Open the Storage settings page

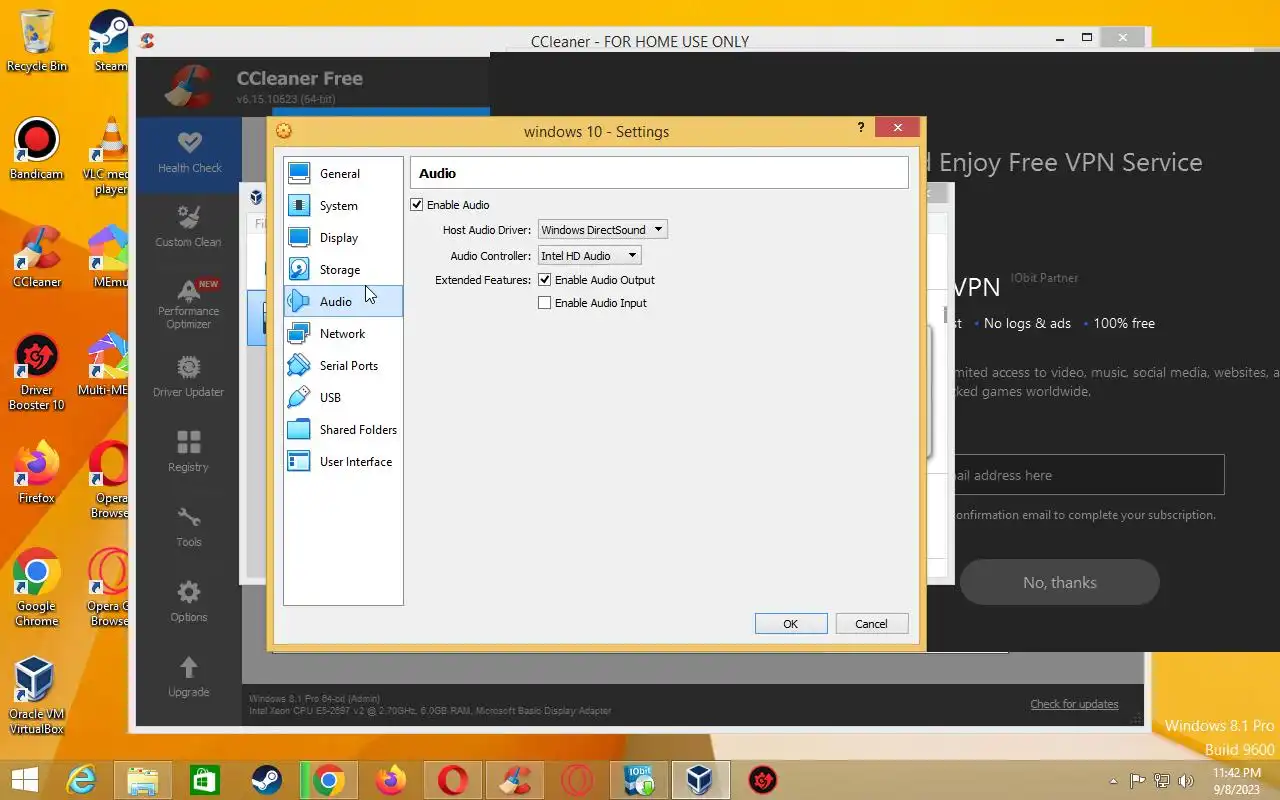(343, 270)
